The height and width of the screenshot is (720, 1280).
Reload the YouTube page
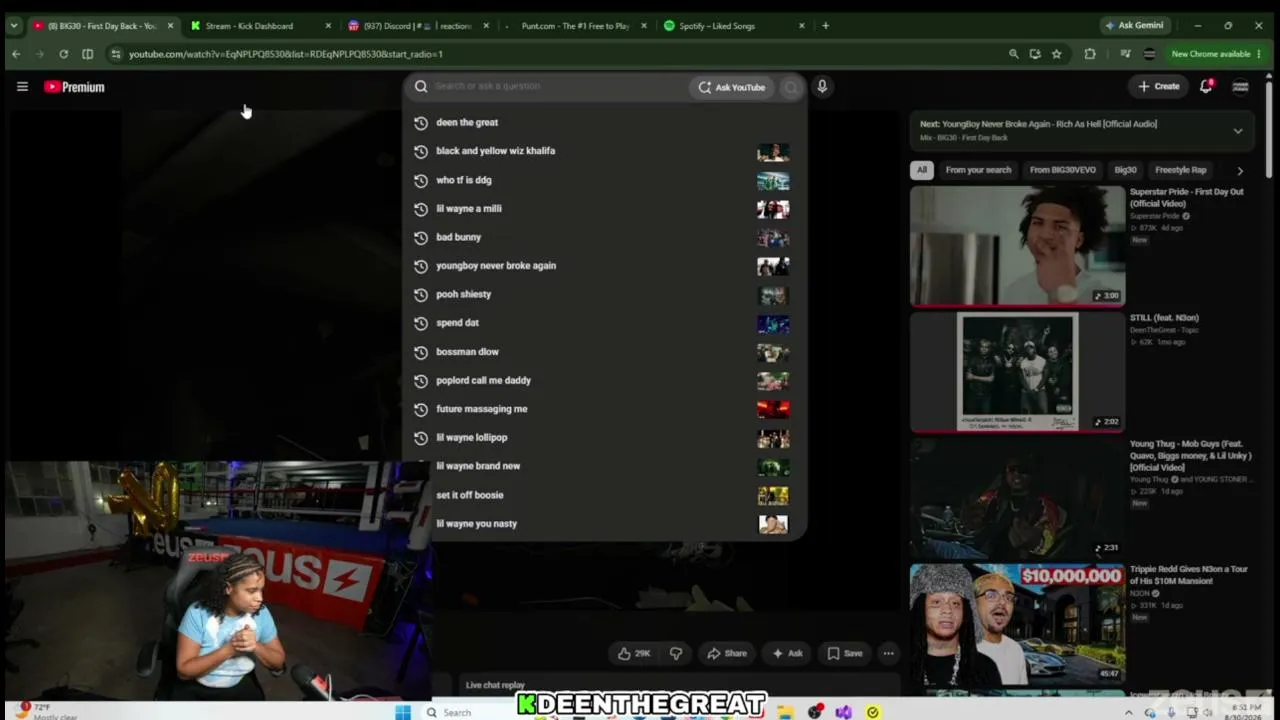pos(63,54)
